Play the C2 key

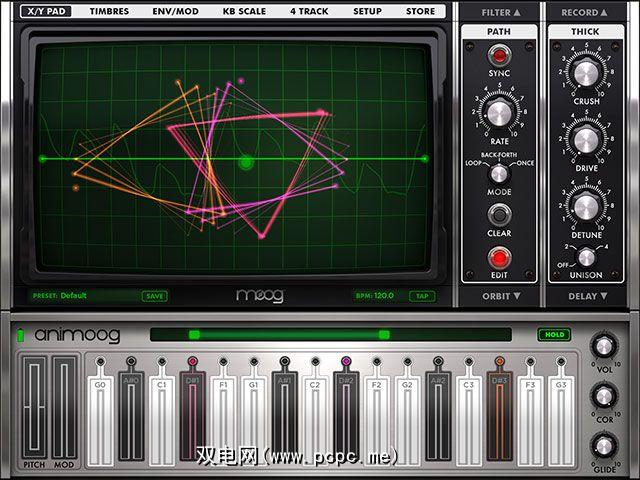315,420
